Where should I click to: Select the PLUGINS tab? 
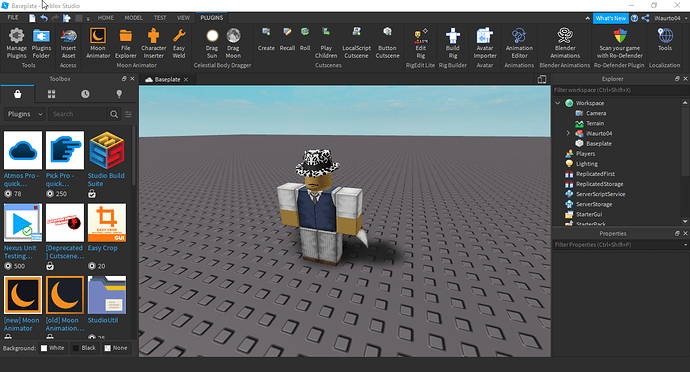click(212, 18)
